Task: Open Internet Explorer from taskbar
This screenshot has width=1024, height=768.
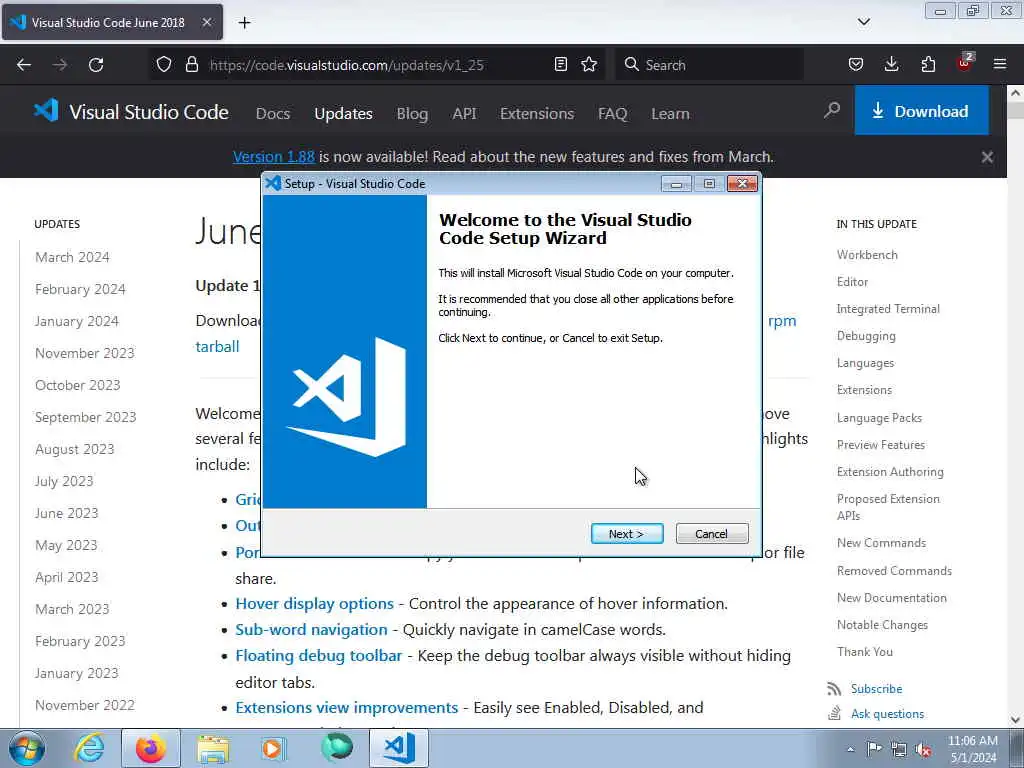Action: [89, 748]
